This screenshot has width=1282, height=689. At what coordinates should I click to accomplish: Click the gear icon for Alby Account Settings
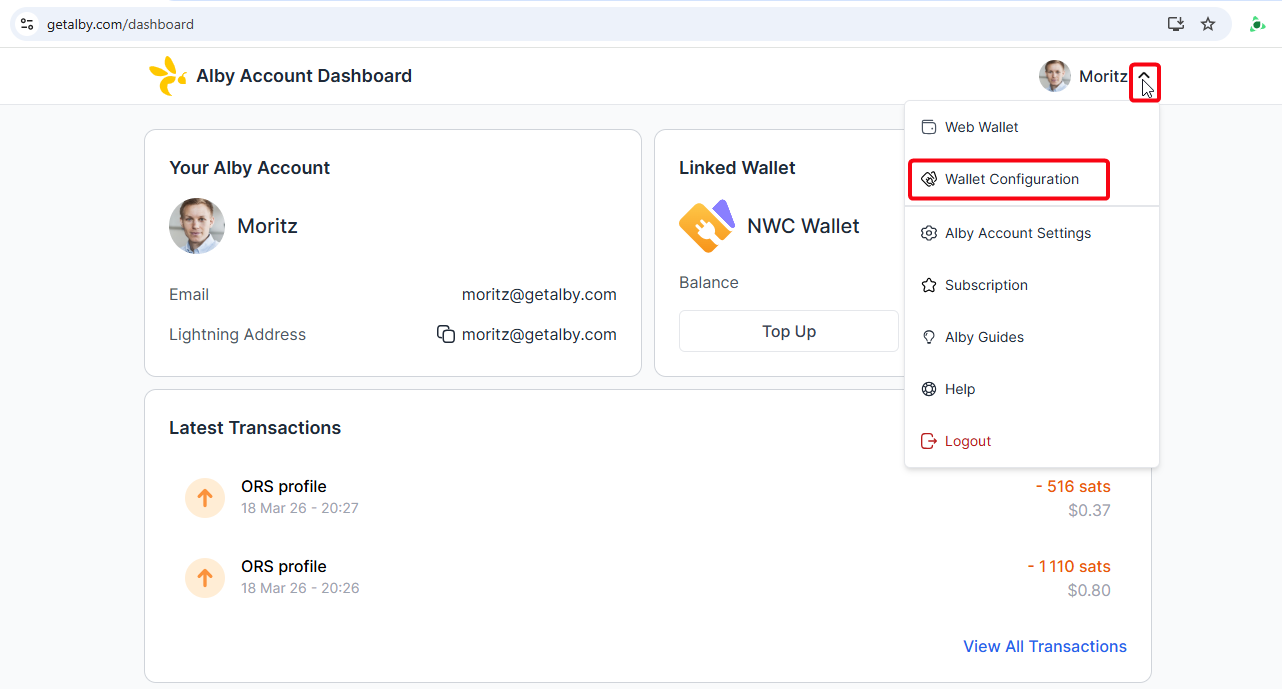pos(929,233)
